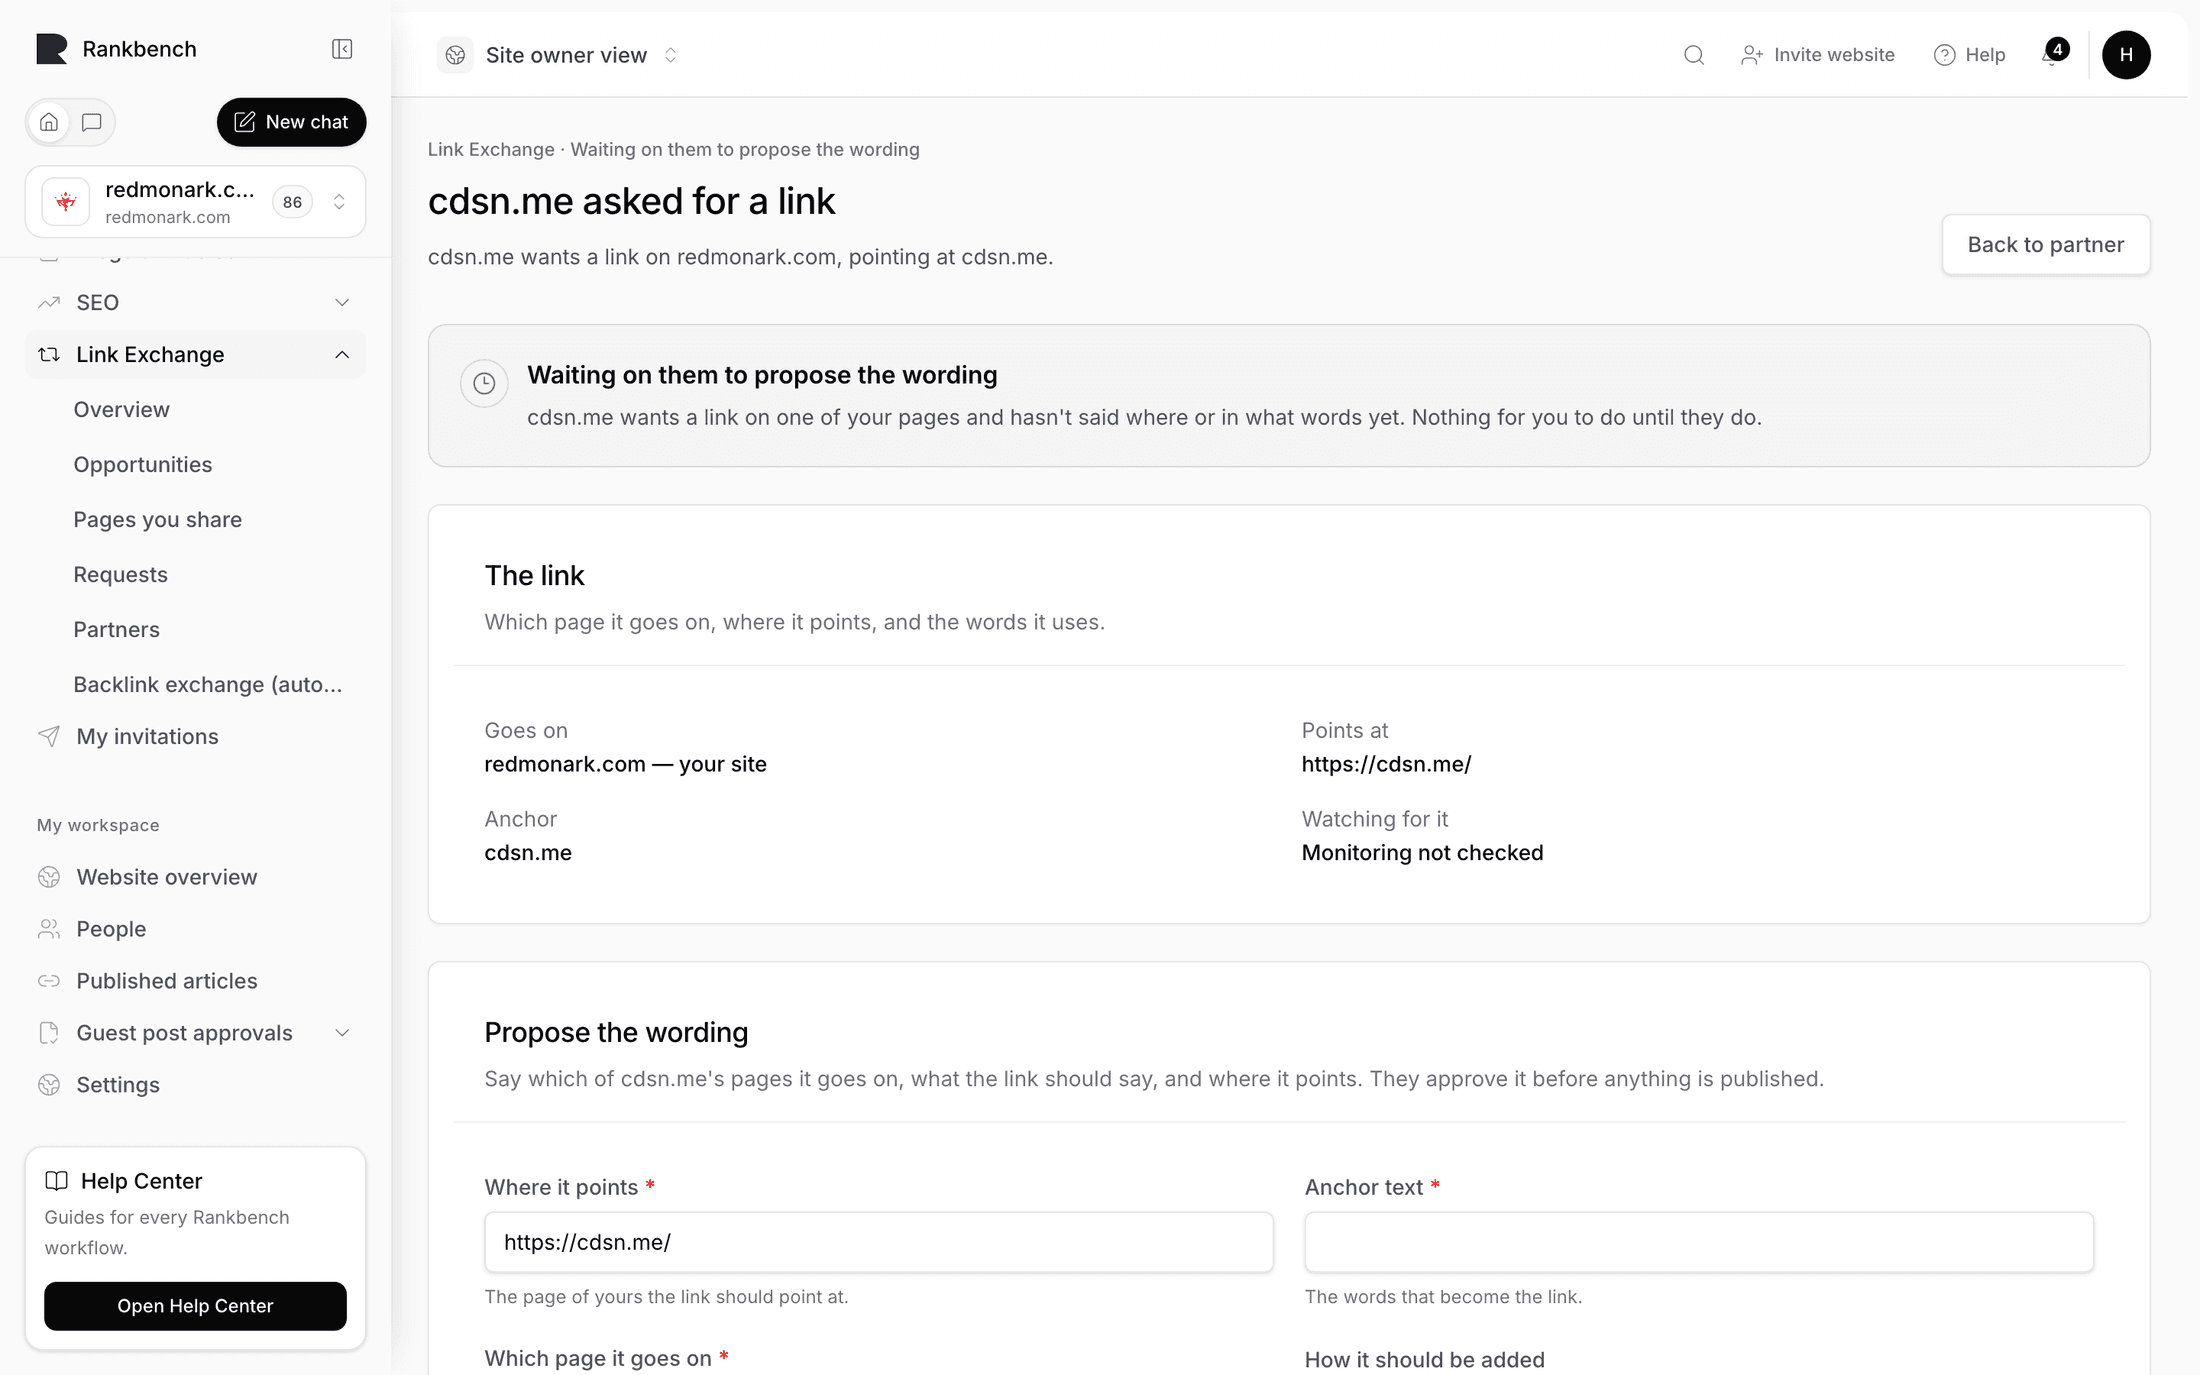The width and height of the screenshot is (2200, 1375).
Task: Start a New chat
Action: coord(291,122)
